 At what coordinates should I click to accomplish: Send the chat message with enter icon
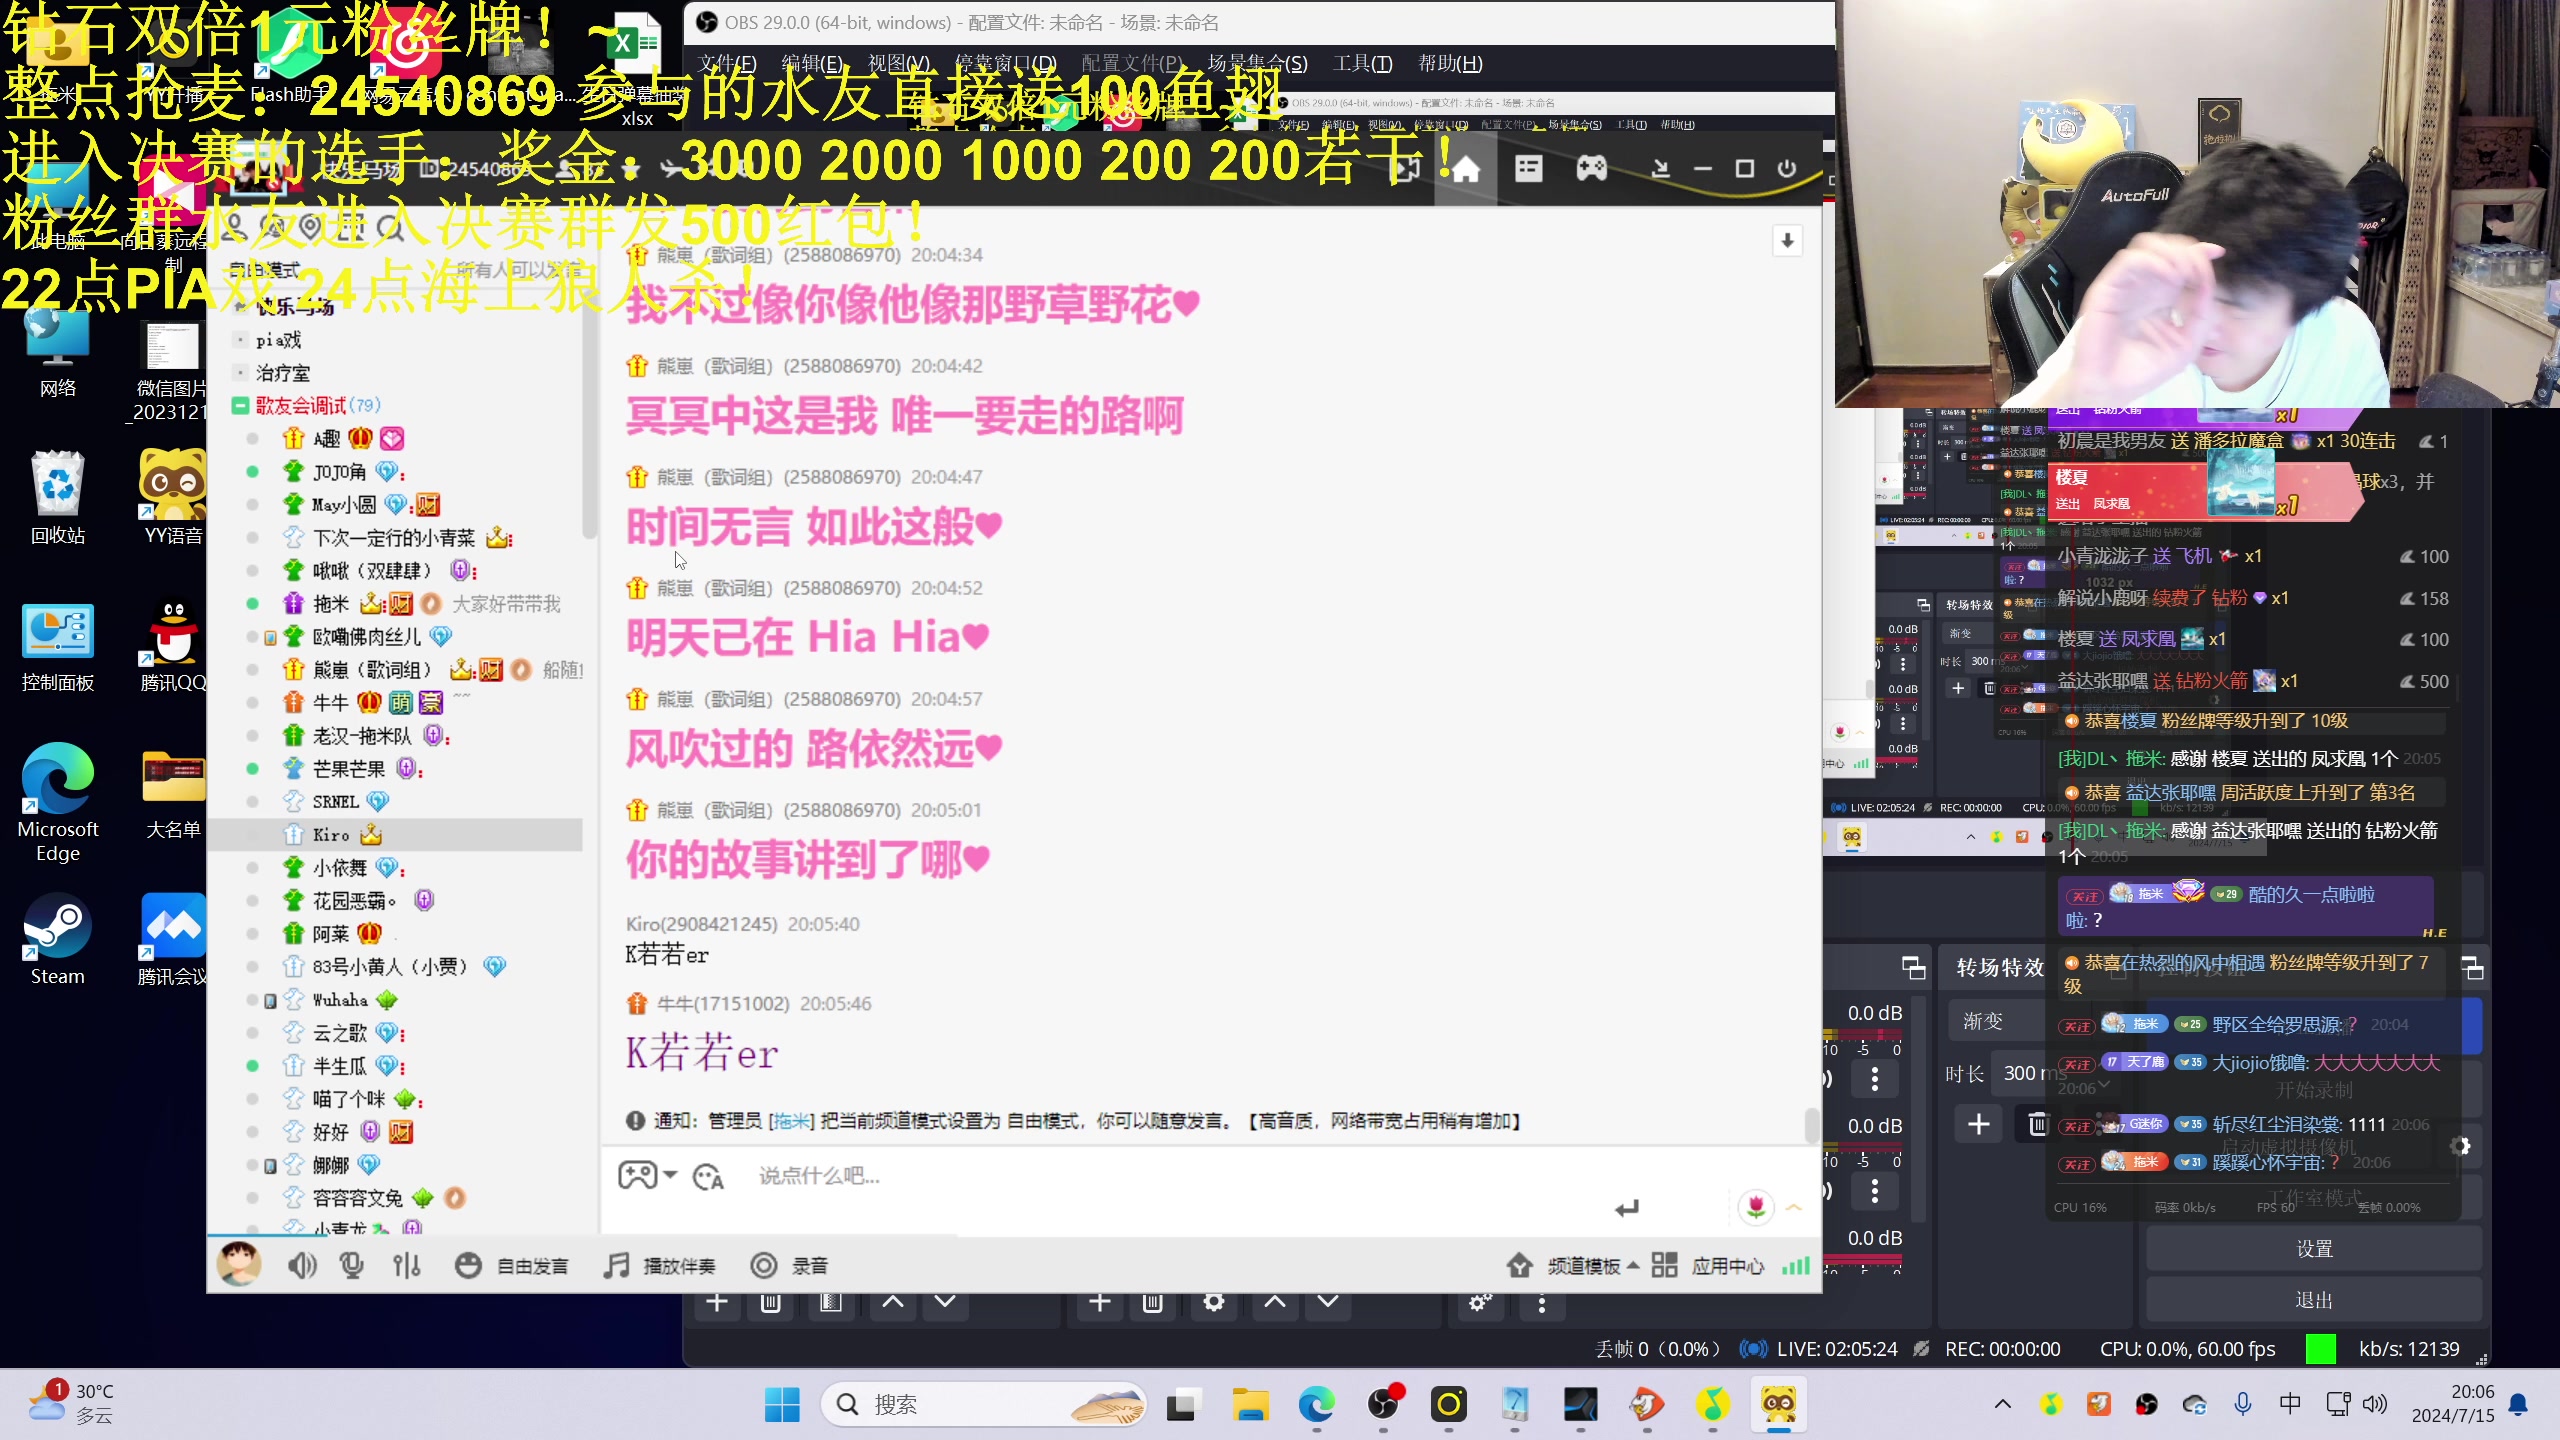click(x=1627, y=1209)
